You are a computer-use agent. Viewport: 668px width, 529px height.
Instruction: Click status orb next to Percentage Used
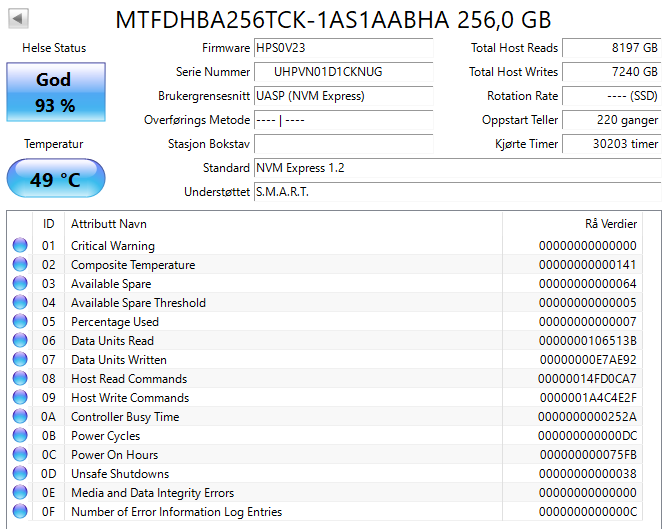coord(20,322)
